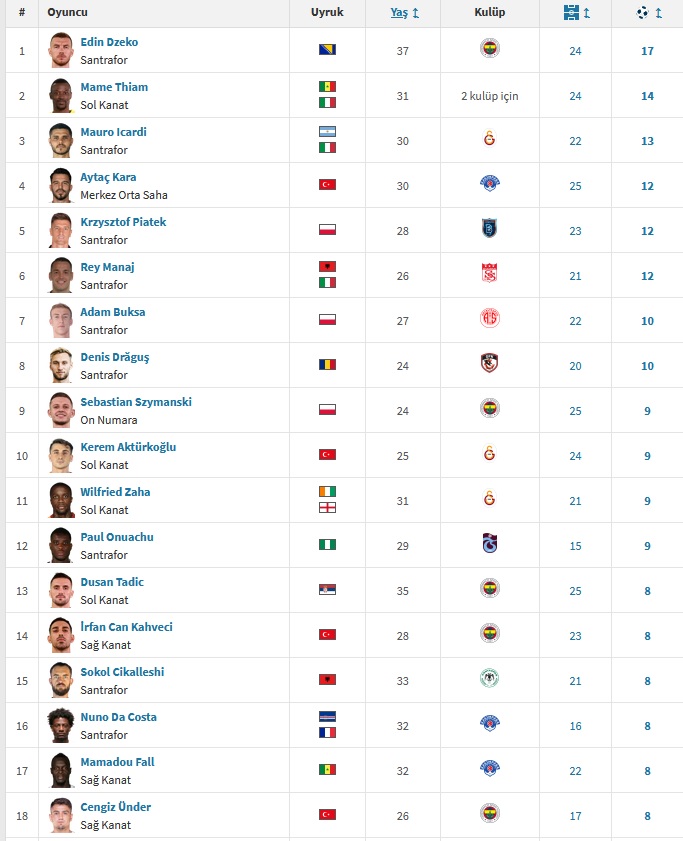The image size is (683, 841).
Task: Click Fenerbahçe club crest beside Edin Dzeko
Action: pyautogui.click(x=489, y=48)
